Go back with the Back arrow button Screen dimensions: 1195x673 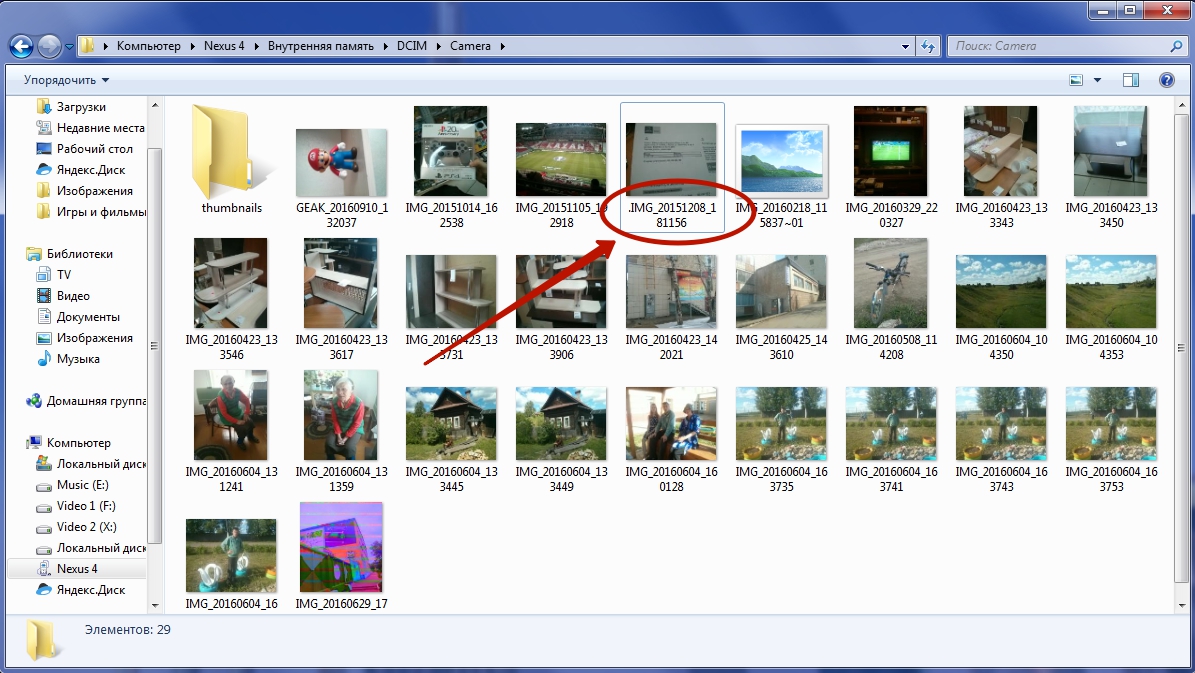click(21, 46)
